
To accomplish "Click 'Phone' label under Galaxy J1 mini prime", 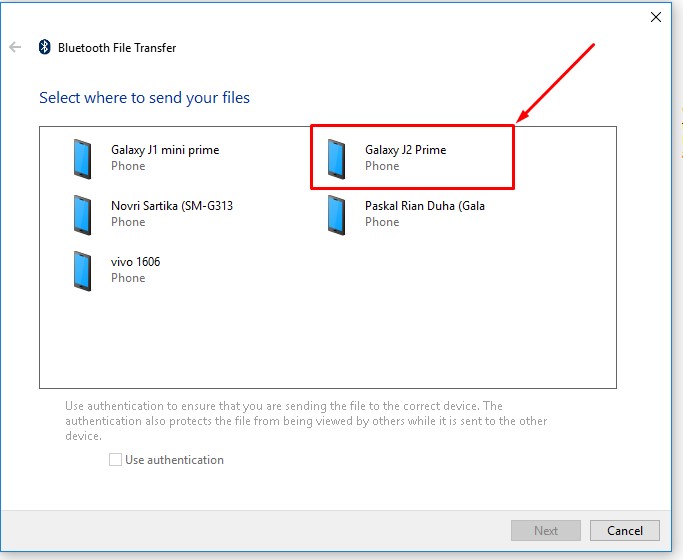I will click(x=128, y=166).
